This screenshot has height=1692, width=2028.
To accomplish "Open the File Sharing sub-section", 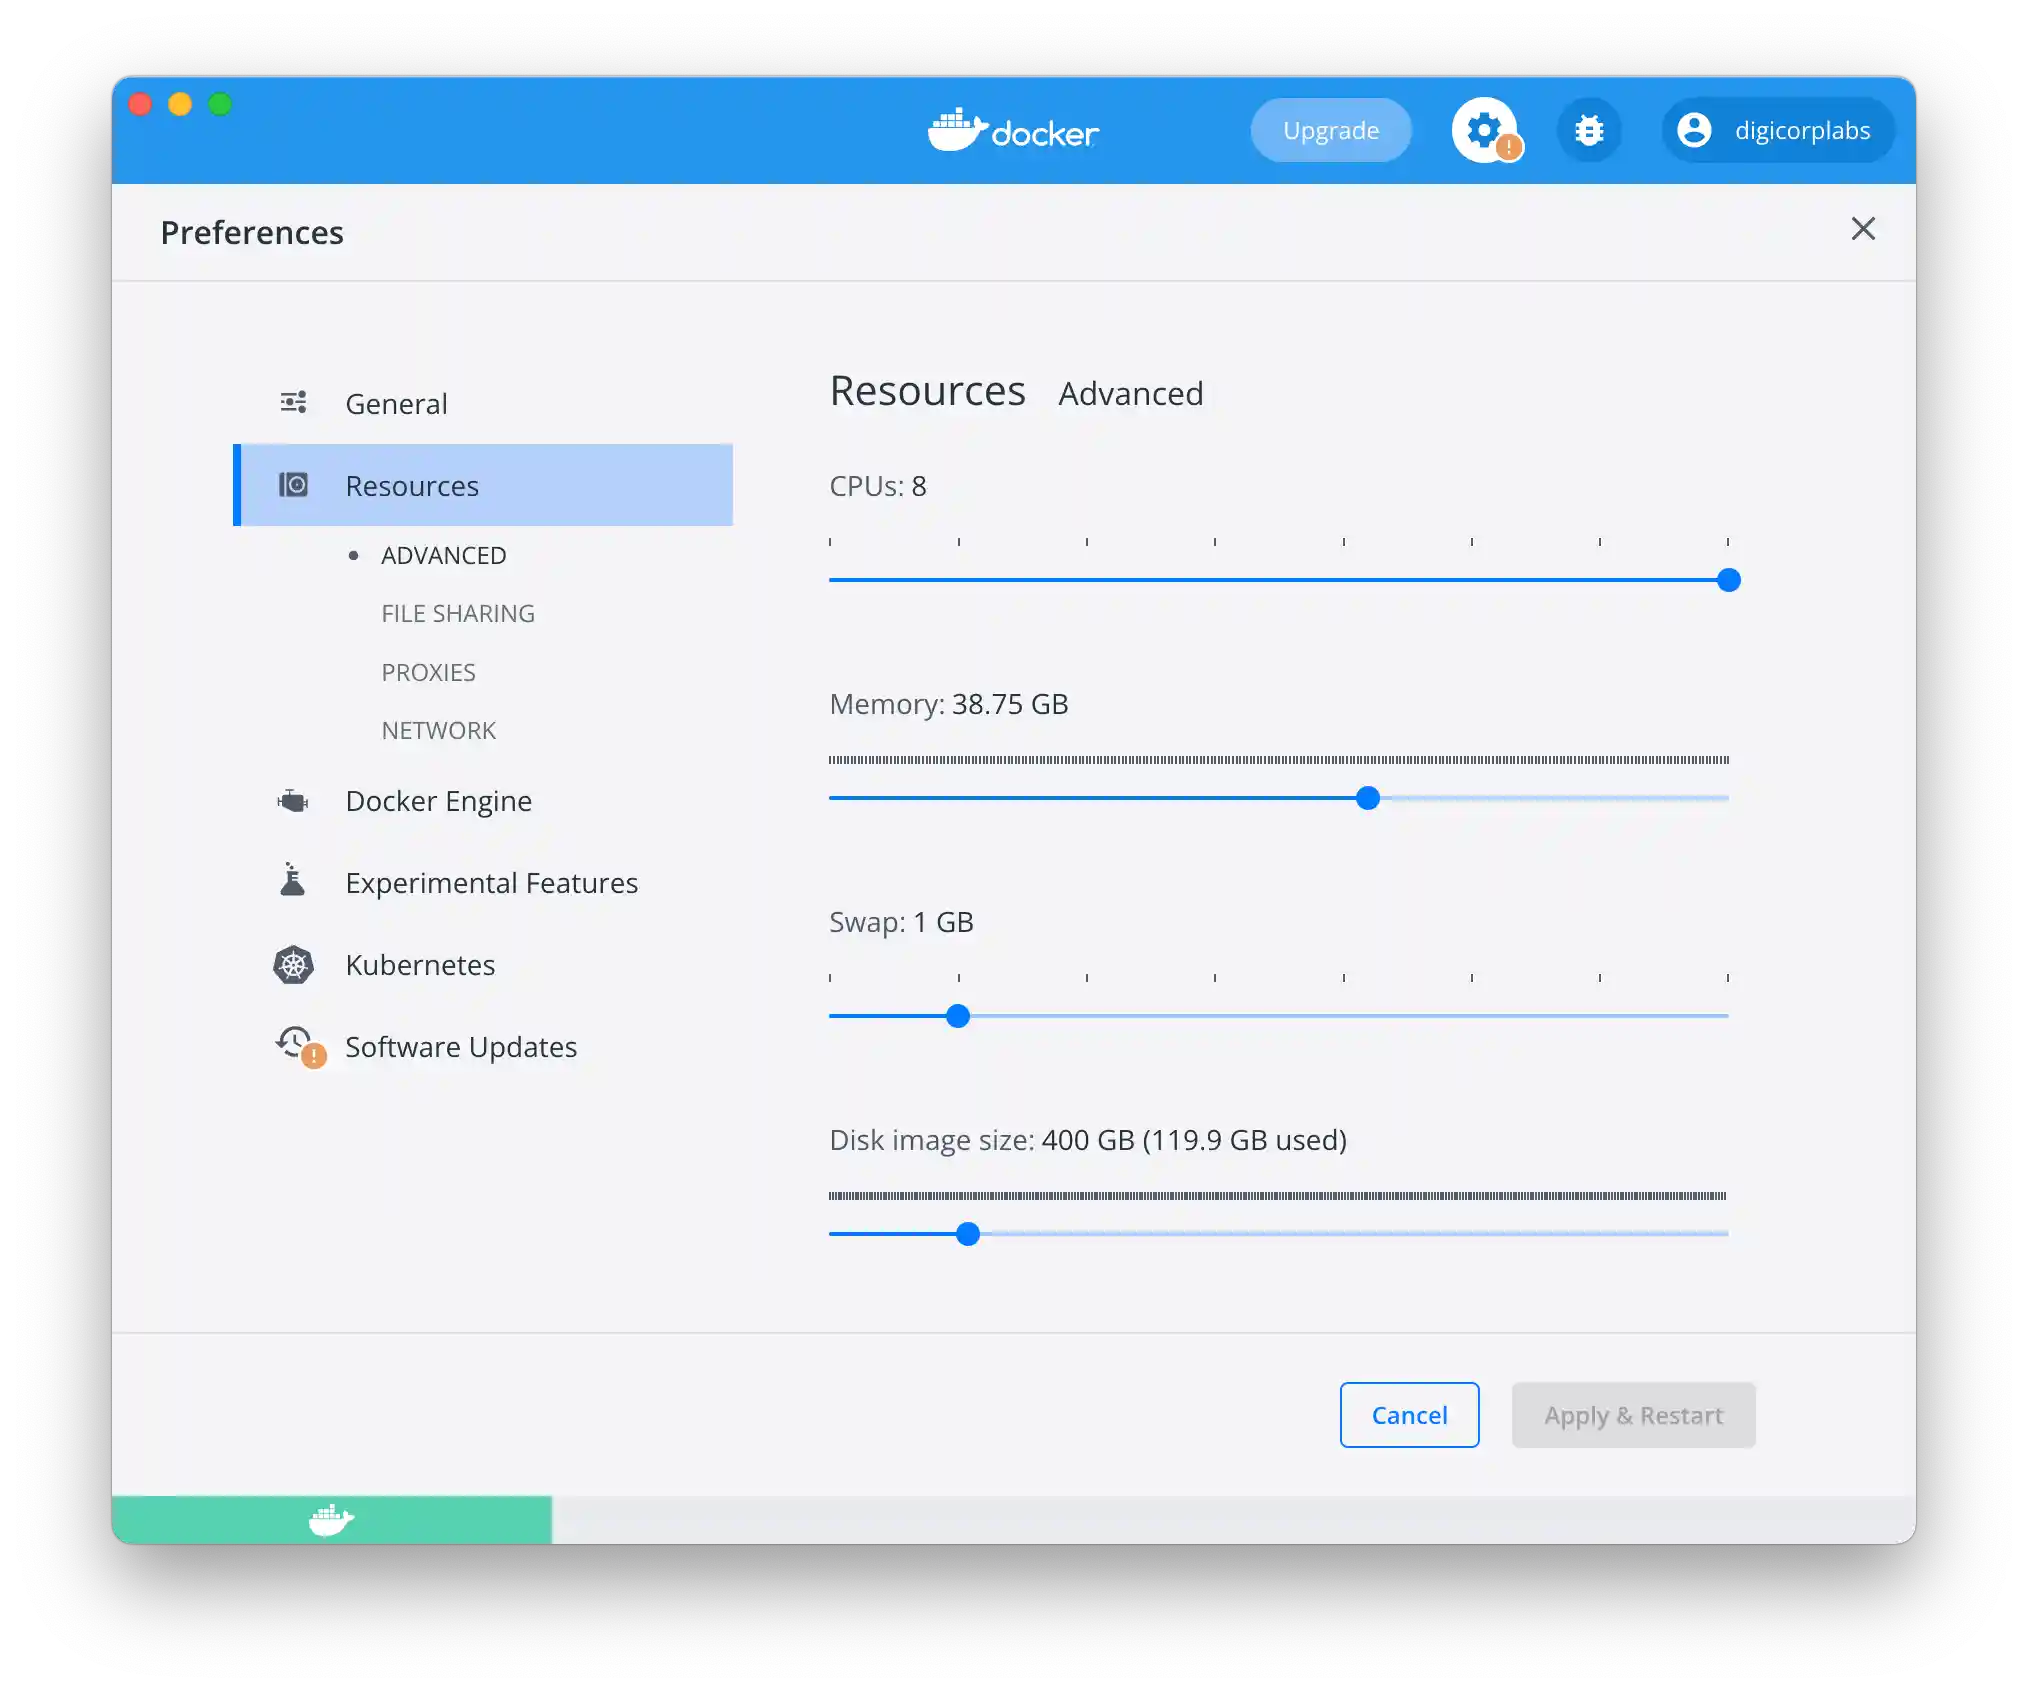I will tap(458, 613).
